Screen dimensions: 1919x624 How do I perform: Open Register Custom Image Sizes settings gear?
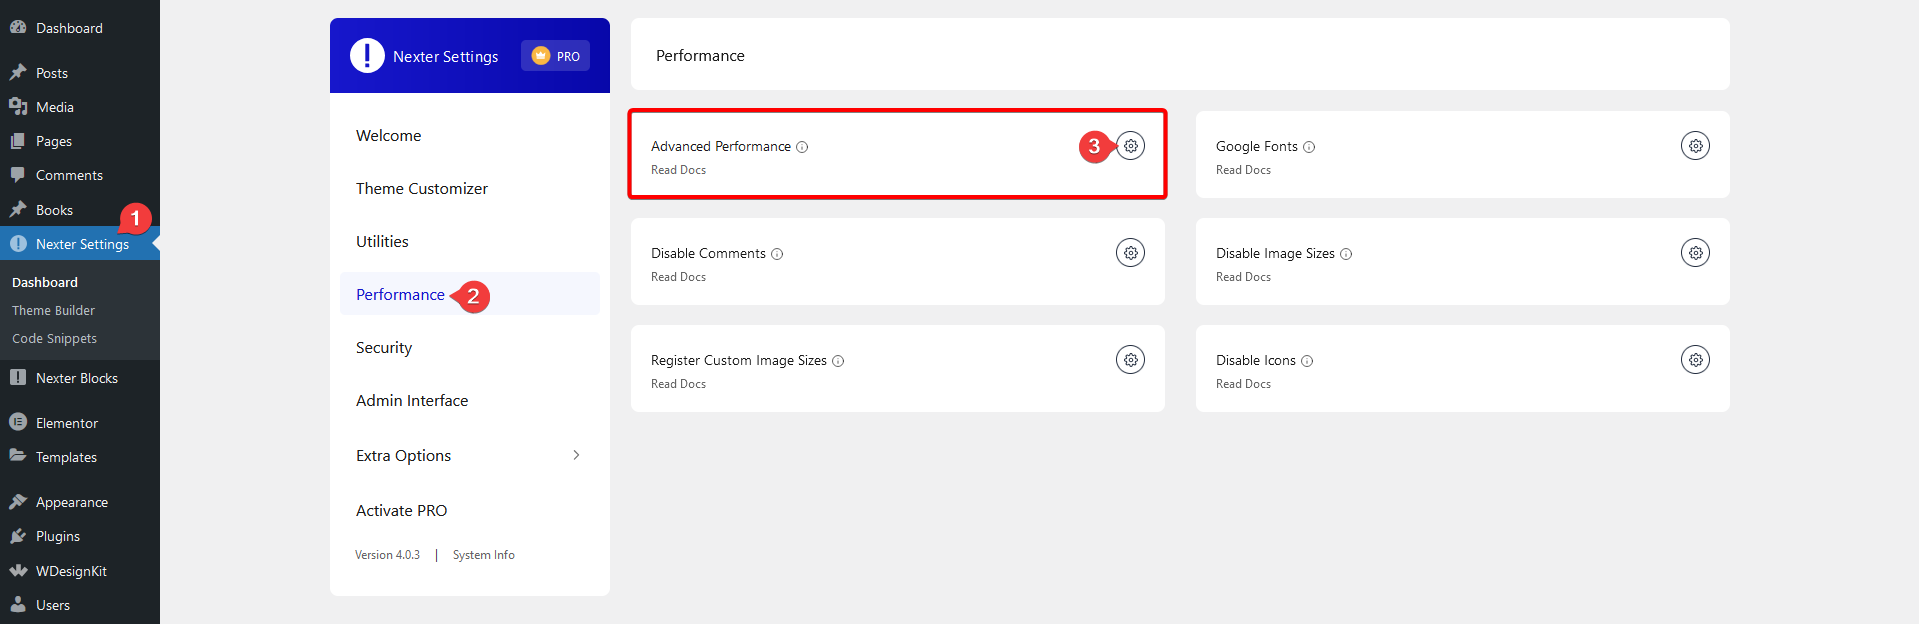pos(1130,360)
